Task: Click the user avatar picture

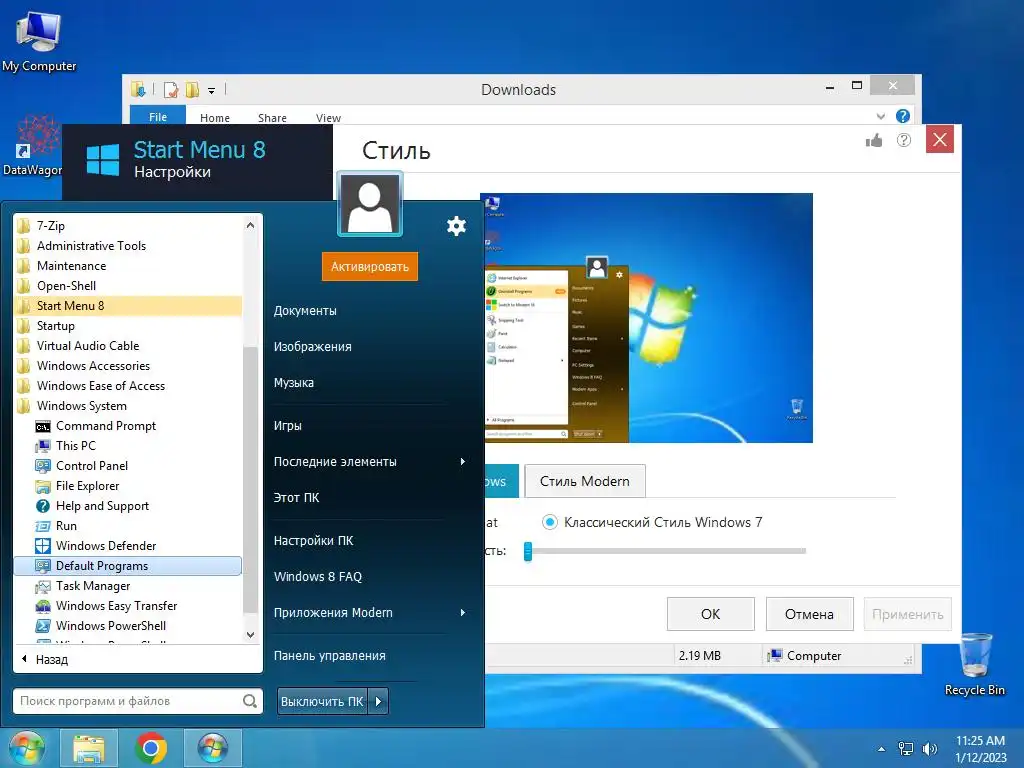Action: [x=370, y=204]
